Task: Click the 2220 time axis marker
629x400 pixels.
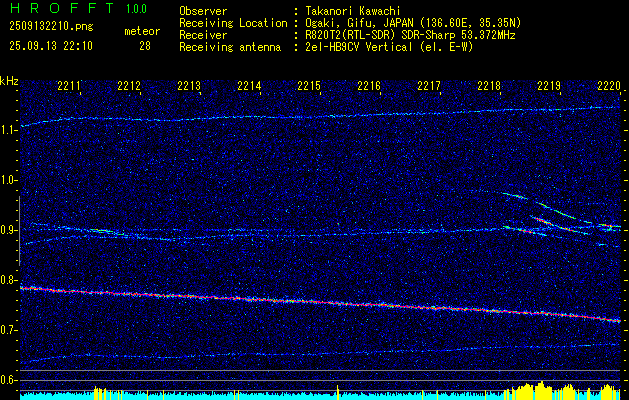Action: (x=609, y=85)
